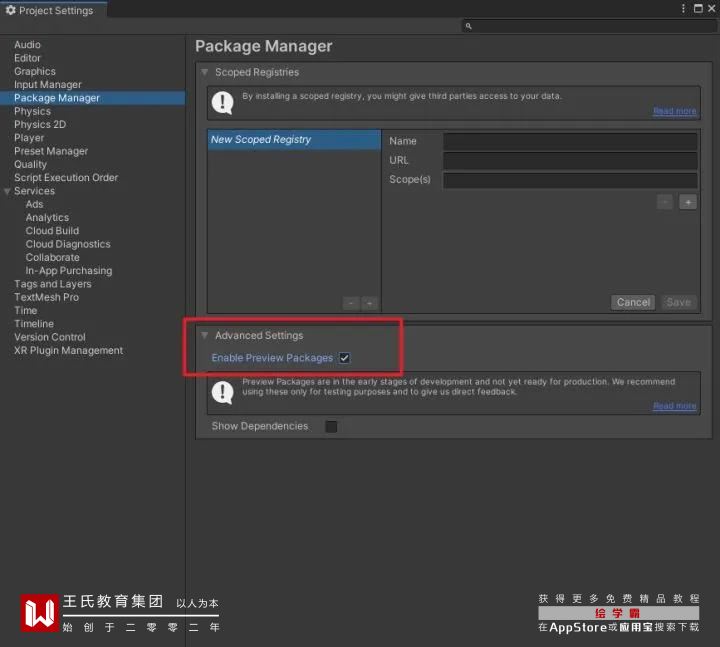The height and width of the screenshot is (647, 720).
Task: Open Version Control settings
Action: 50,337
